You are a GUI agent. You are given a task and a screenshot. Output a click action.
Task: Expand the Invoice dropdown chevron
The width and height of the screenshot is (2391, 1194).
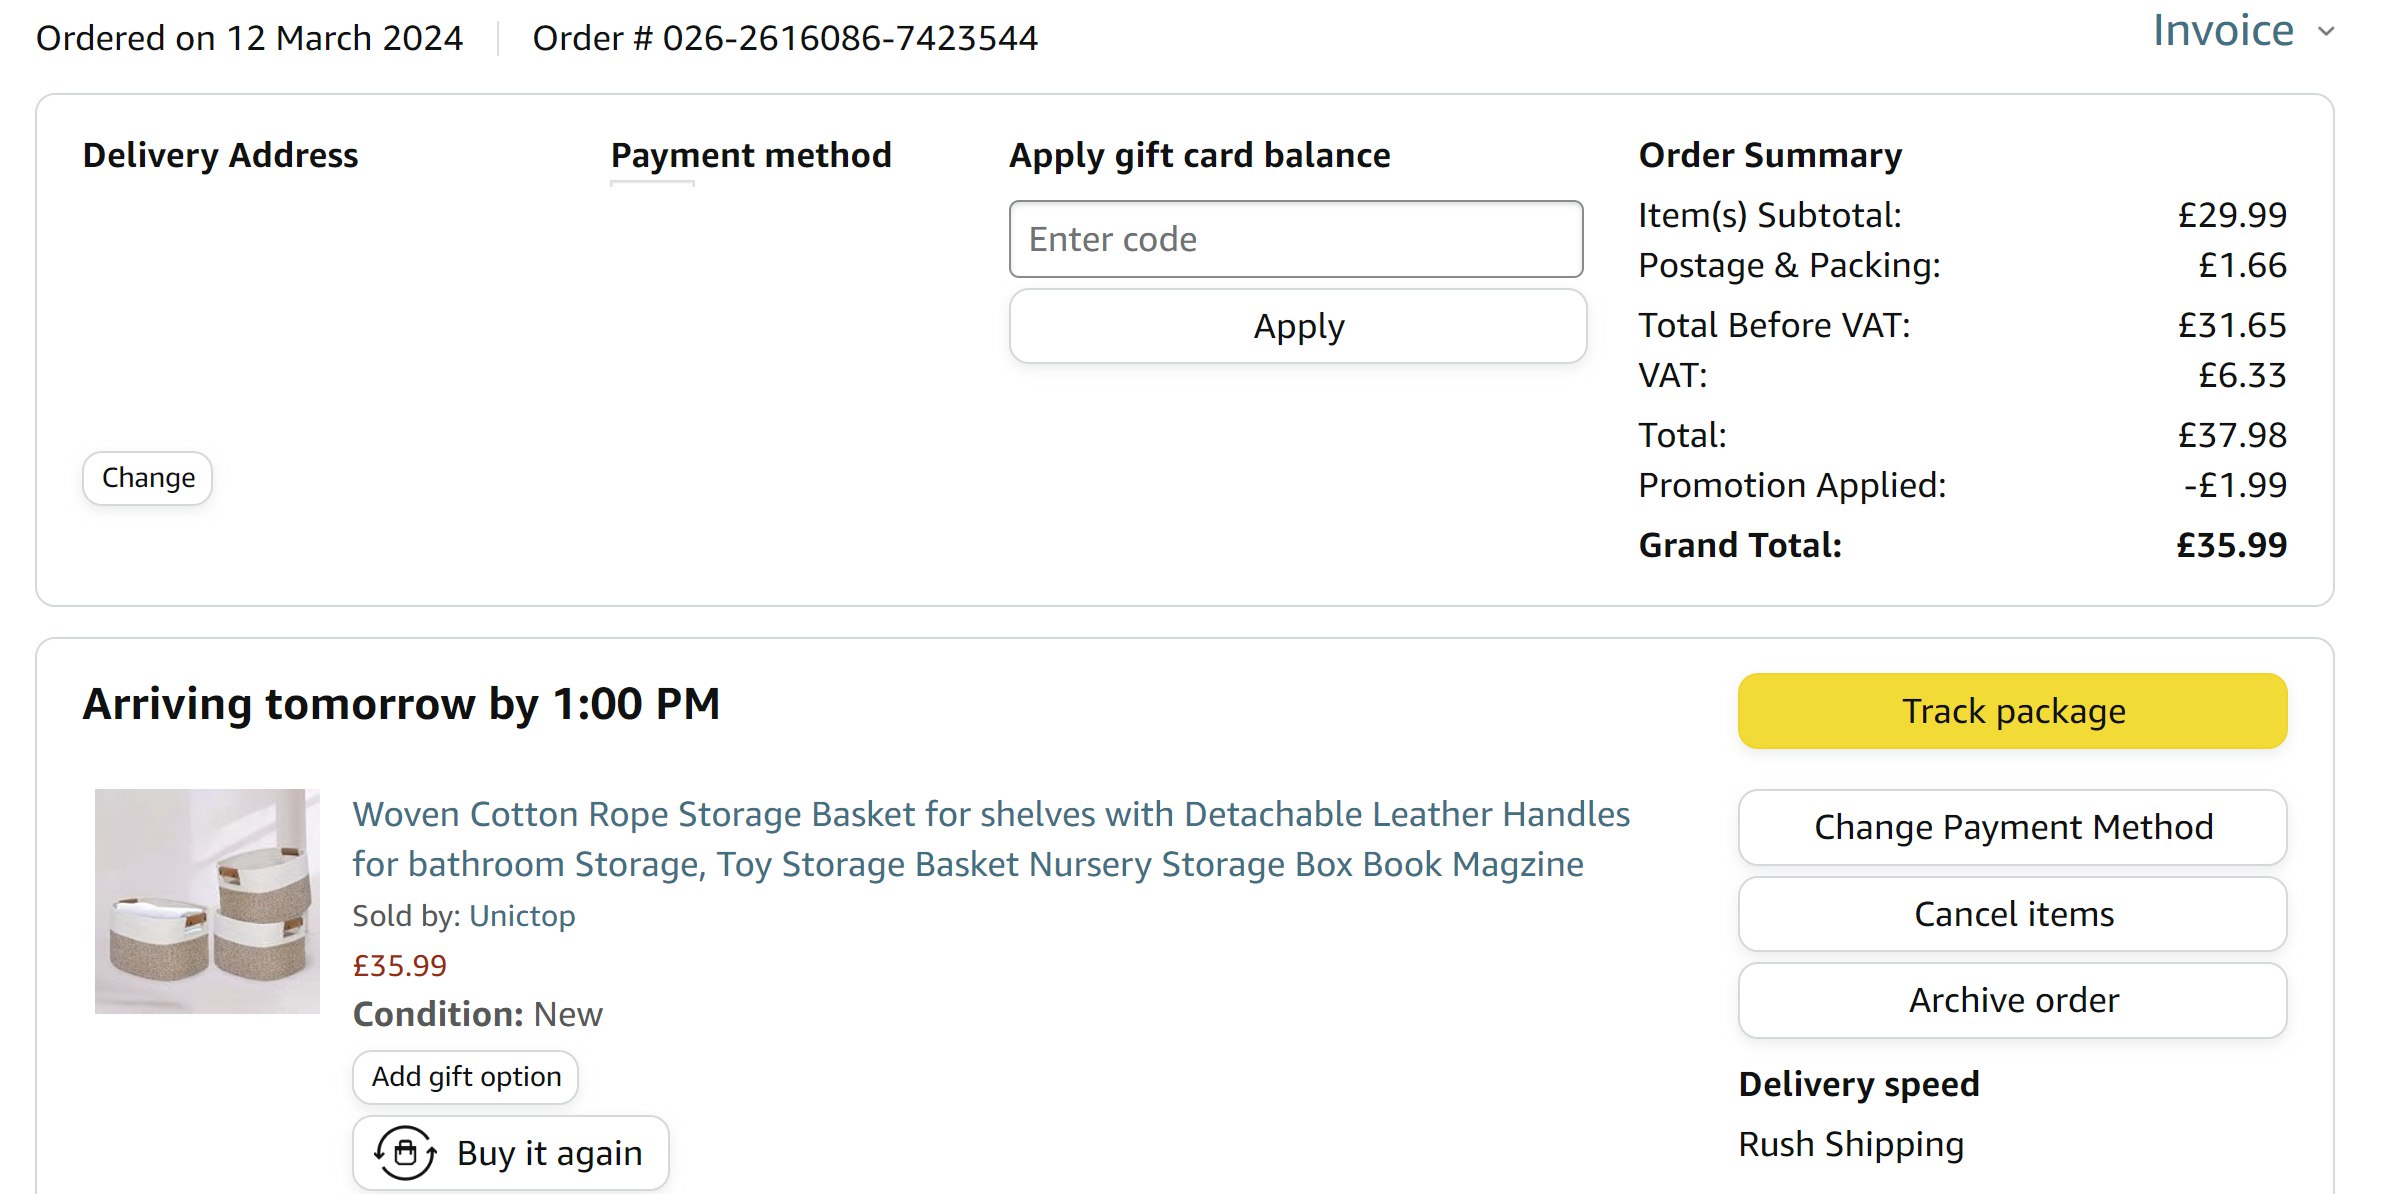pos(2327,32)
